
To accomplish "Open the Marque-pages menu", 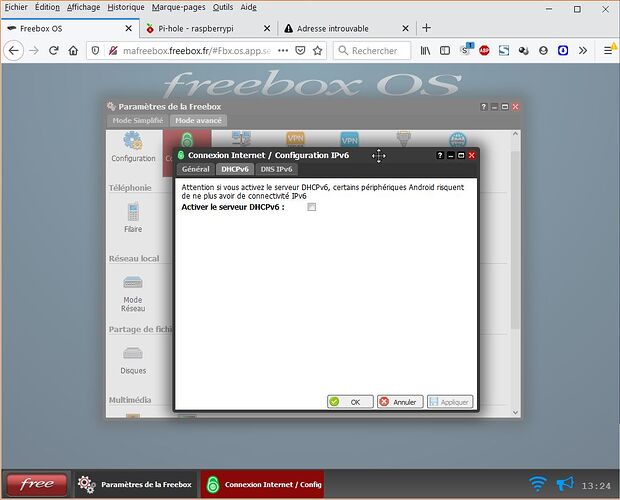I will [x=178, y=7].
